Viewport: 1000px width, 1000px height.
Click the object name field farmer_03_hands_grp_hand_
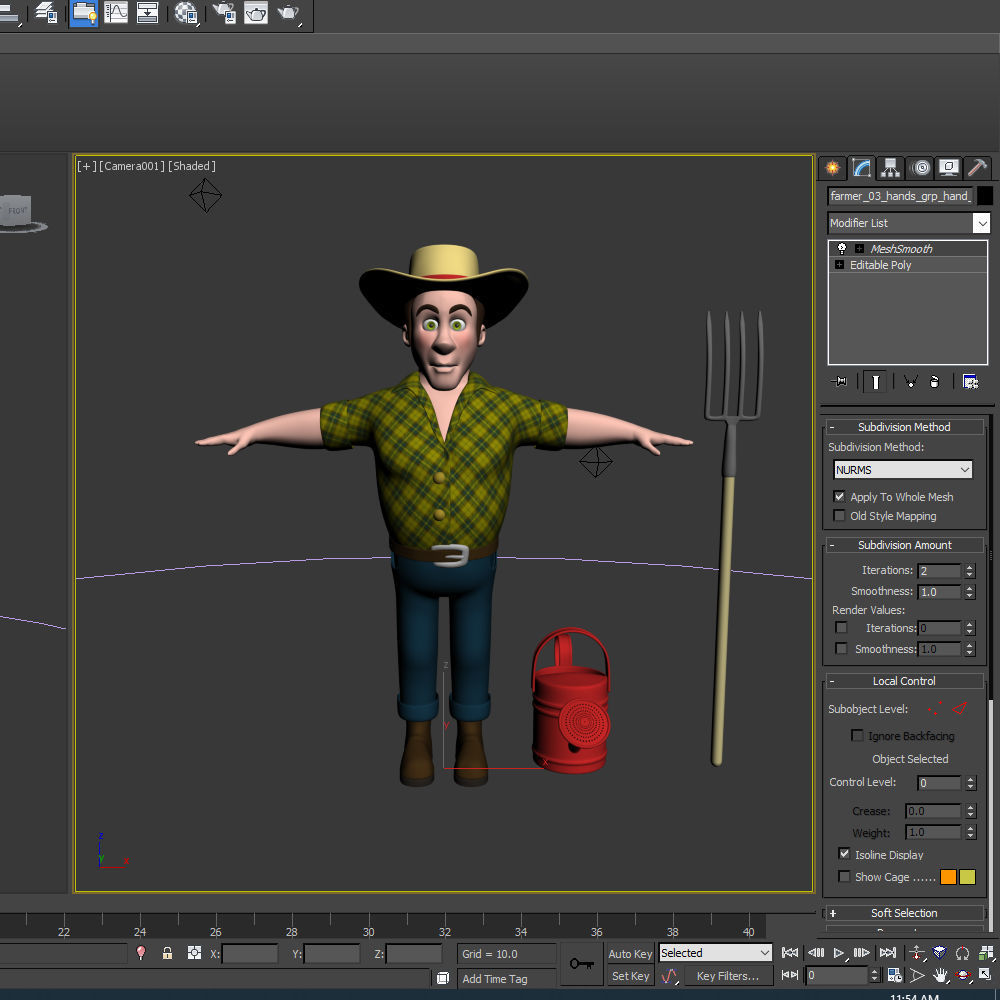pyautogui.click(x=900, y=196)
